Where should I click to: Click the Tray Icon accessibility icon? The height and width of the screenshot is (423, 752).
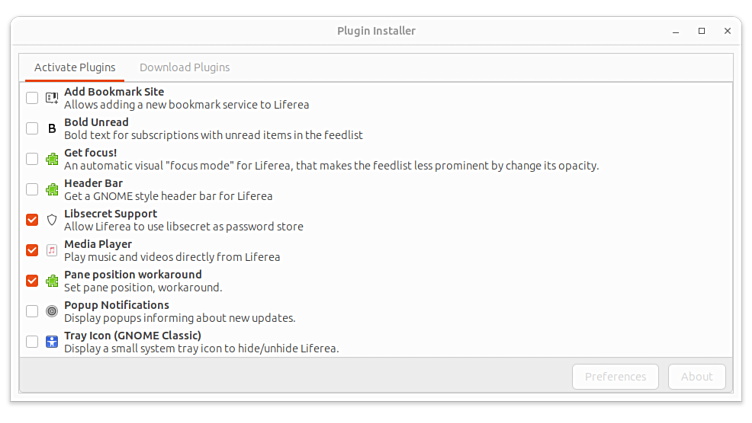click(52, 342)
